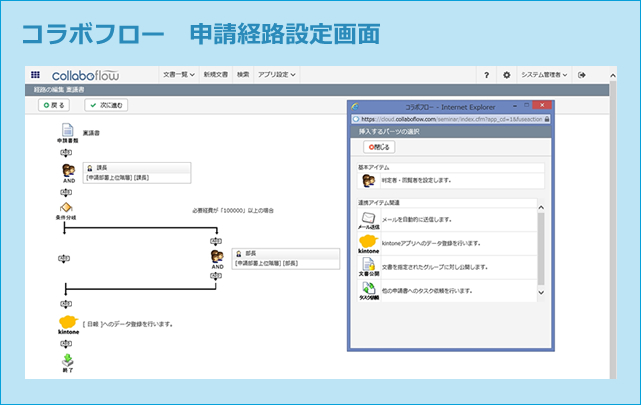
Task: Select the メール送信 part icon
Action: [368, 220]
